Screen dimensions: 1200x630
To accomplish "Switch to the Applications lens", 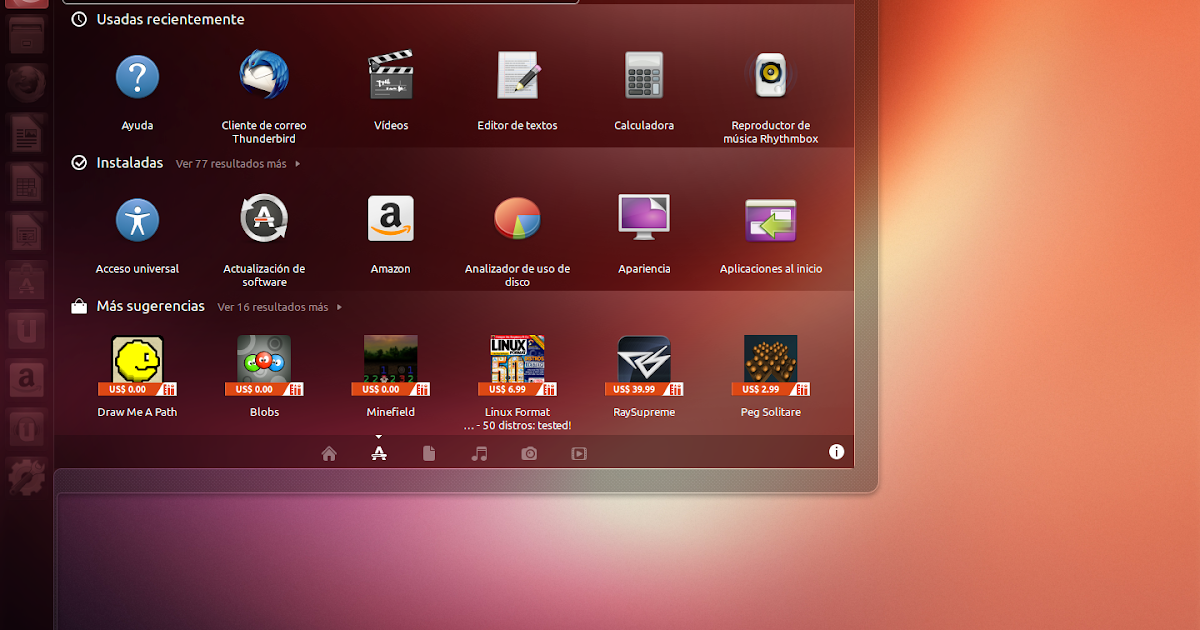I will 379,454.
